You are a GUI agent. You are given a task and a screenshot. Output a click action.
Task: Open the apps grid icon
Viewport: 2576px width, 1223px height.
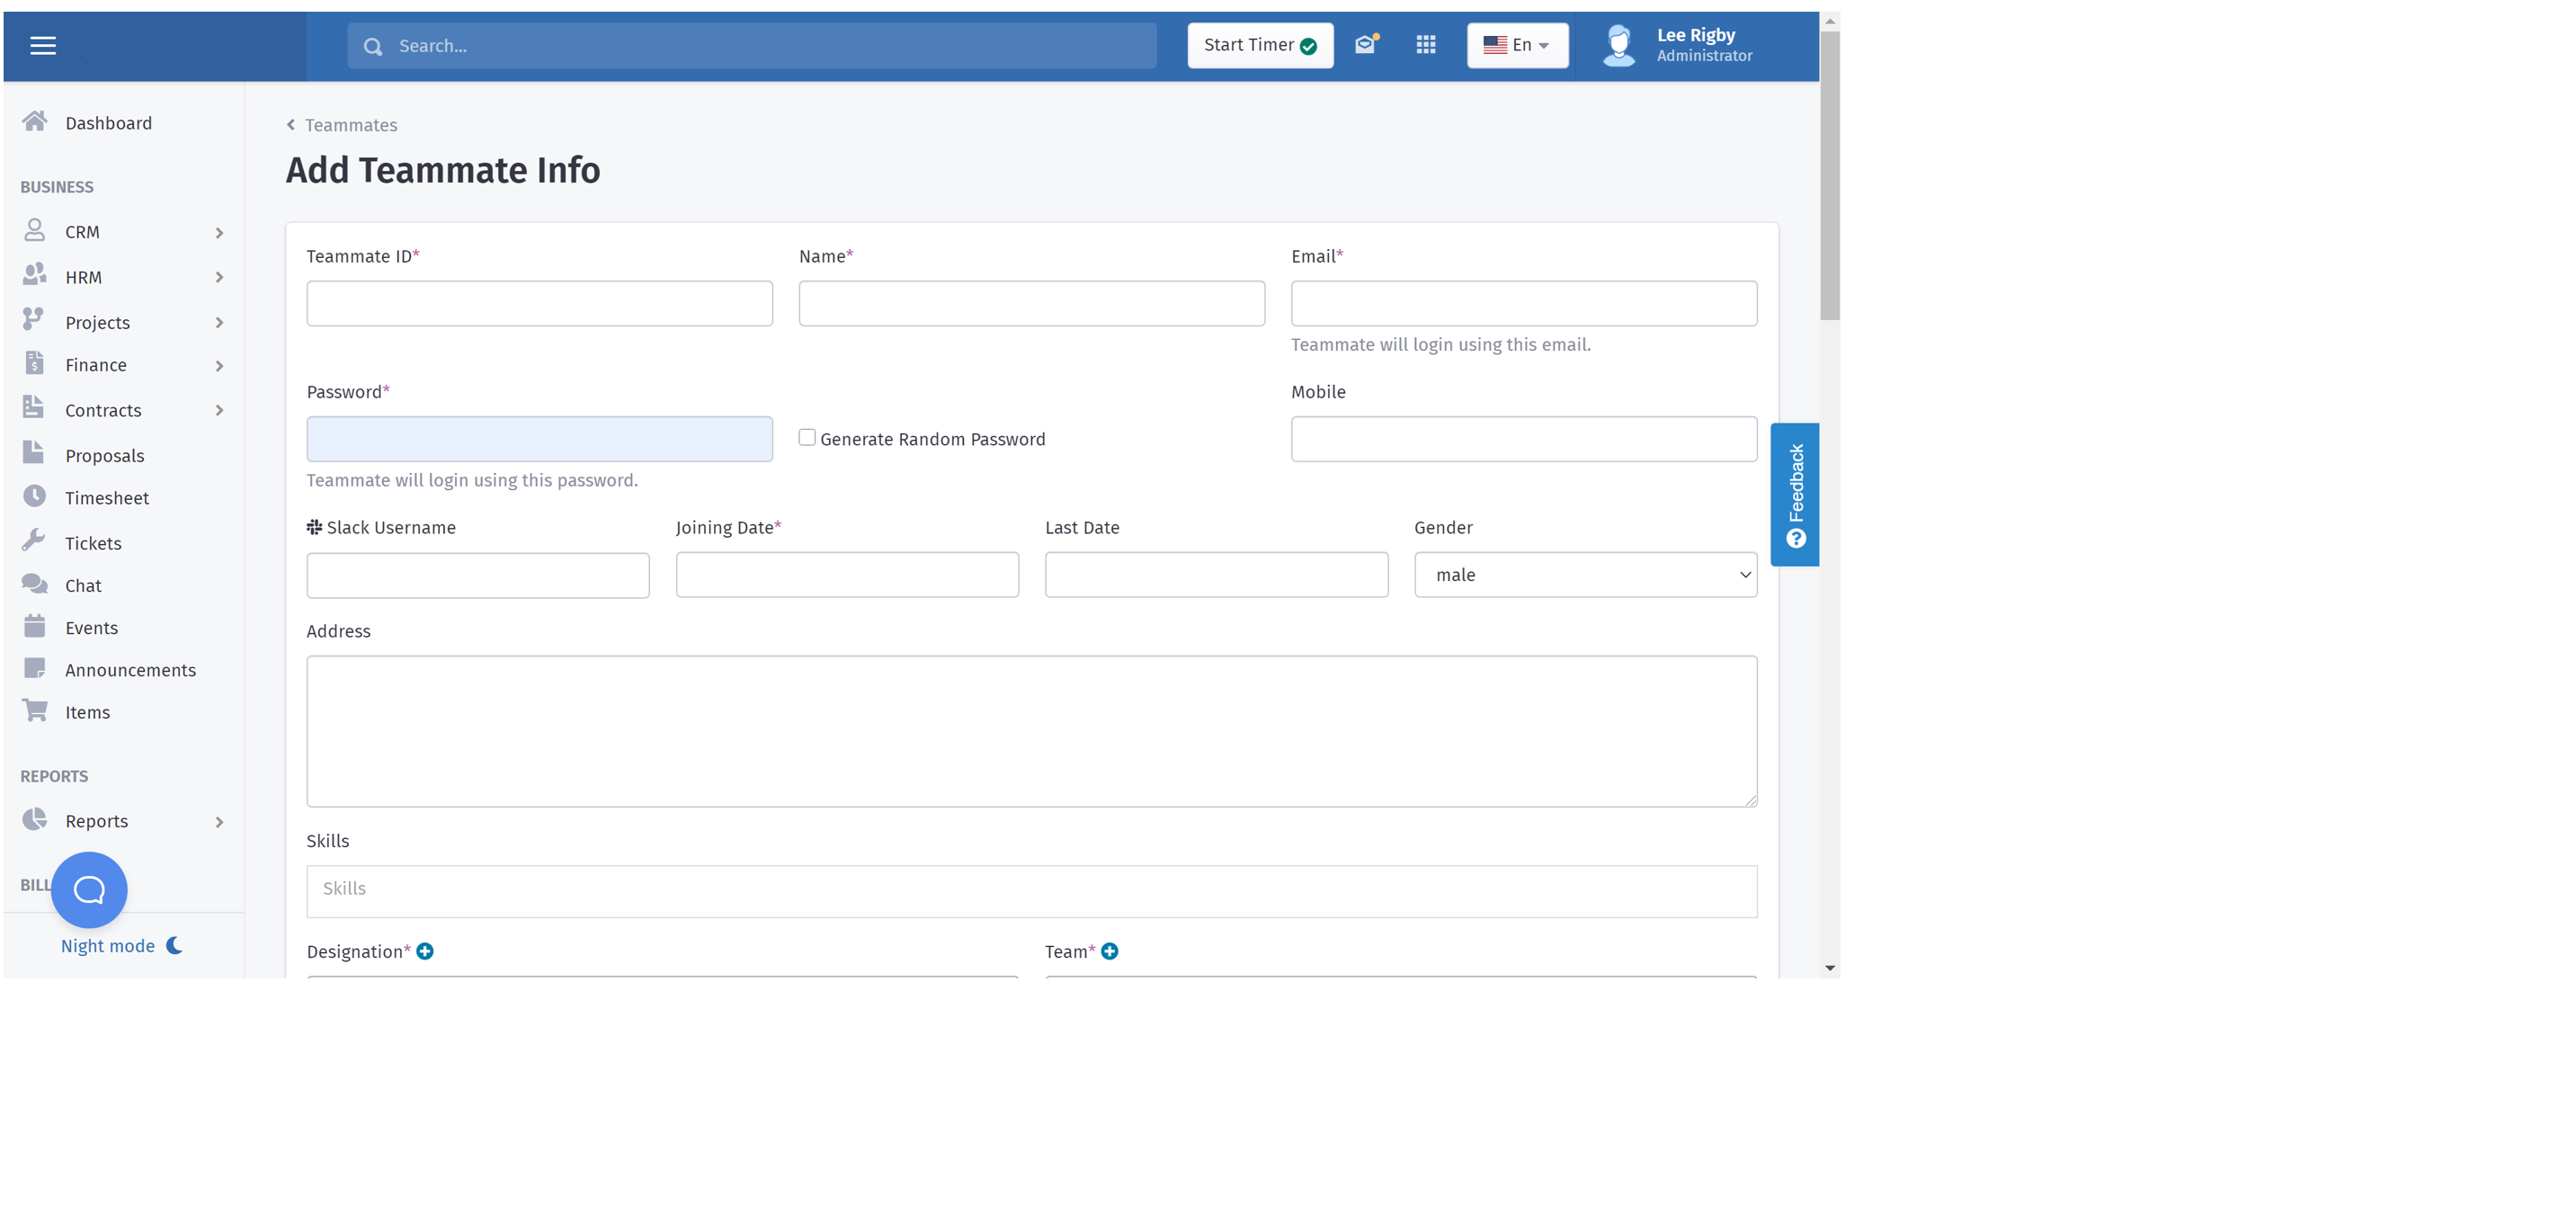1426,45
